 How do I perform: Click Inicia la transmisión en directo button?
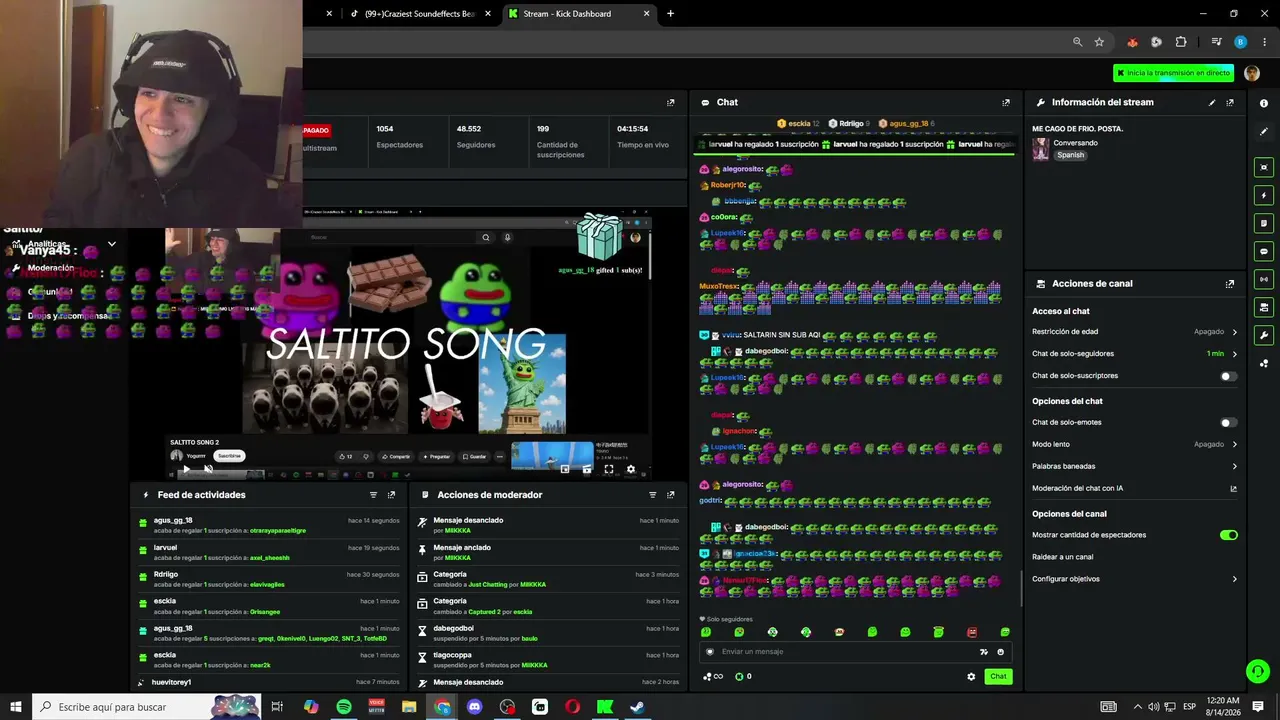click(x=1172, y=73)
